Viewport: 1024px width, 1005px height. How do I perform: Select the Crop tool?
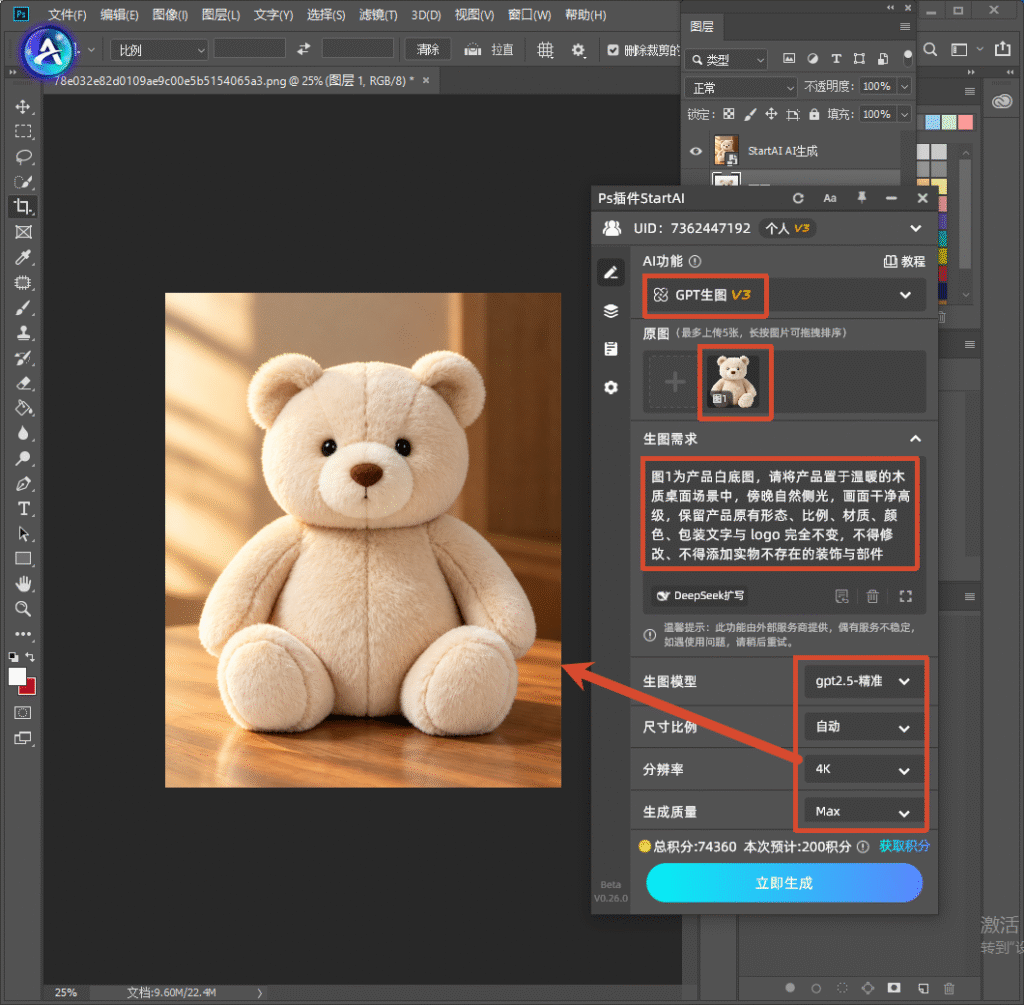click(23, 207)
